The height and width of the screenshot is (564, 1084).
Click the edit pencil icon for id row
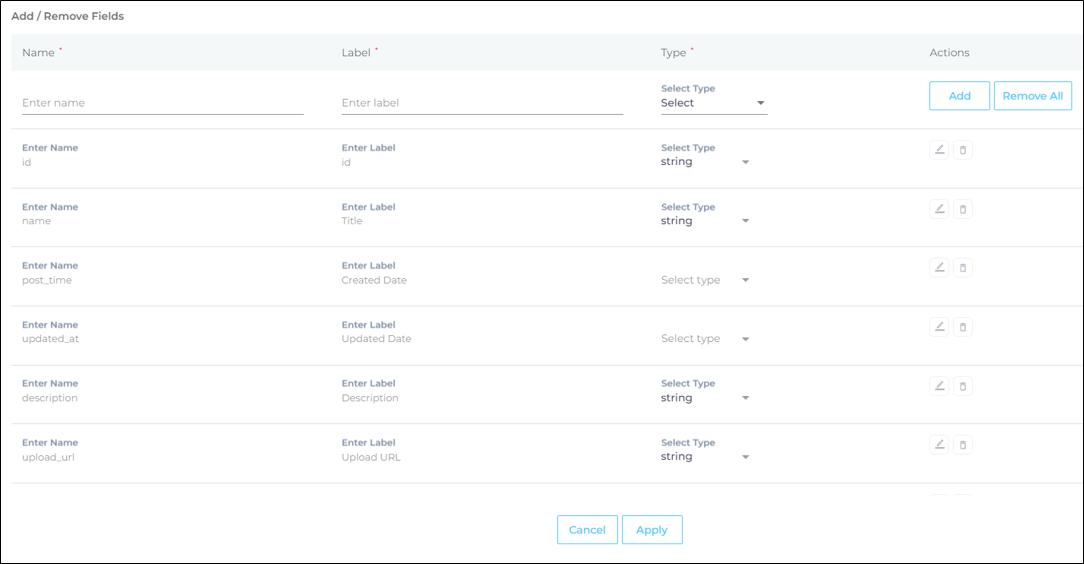(939, 150)
